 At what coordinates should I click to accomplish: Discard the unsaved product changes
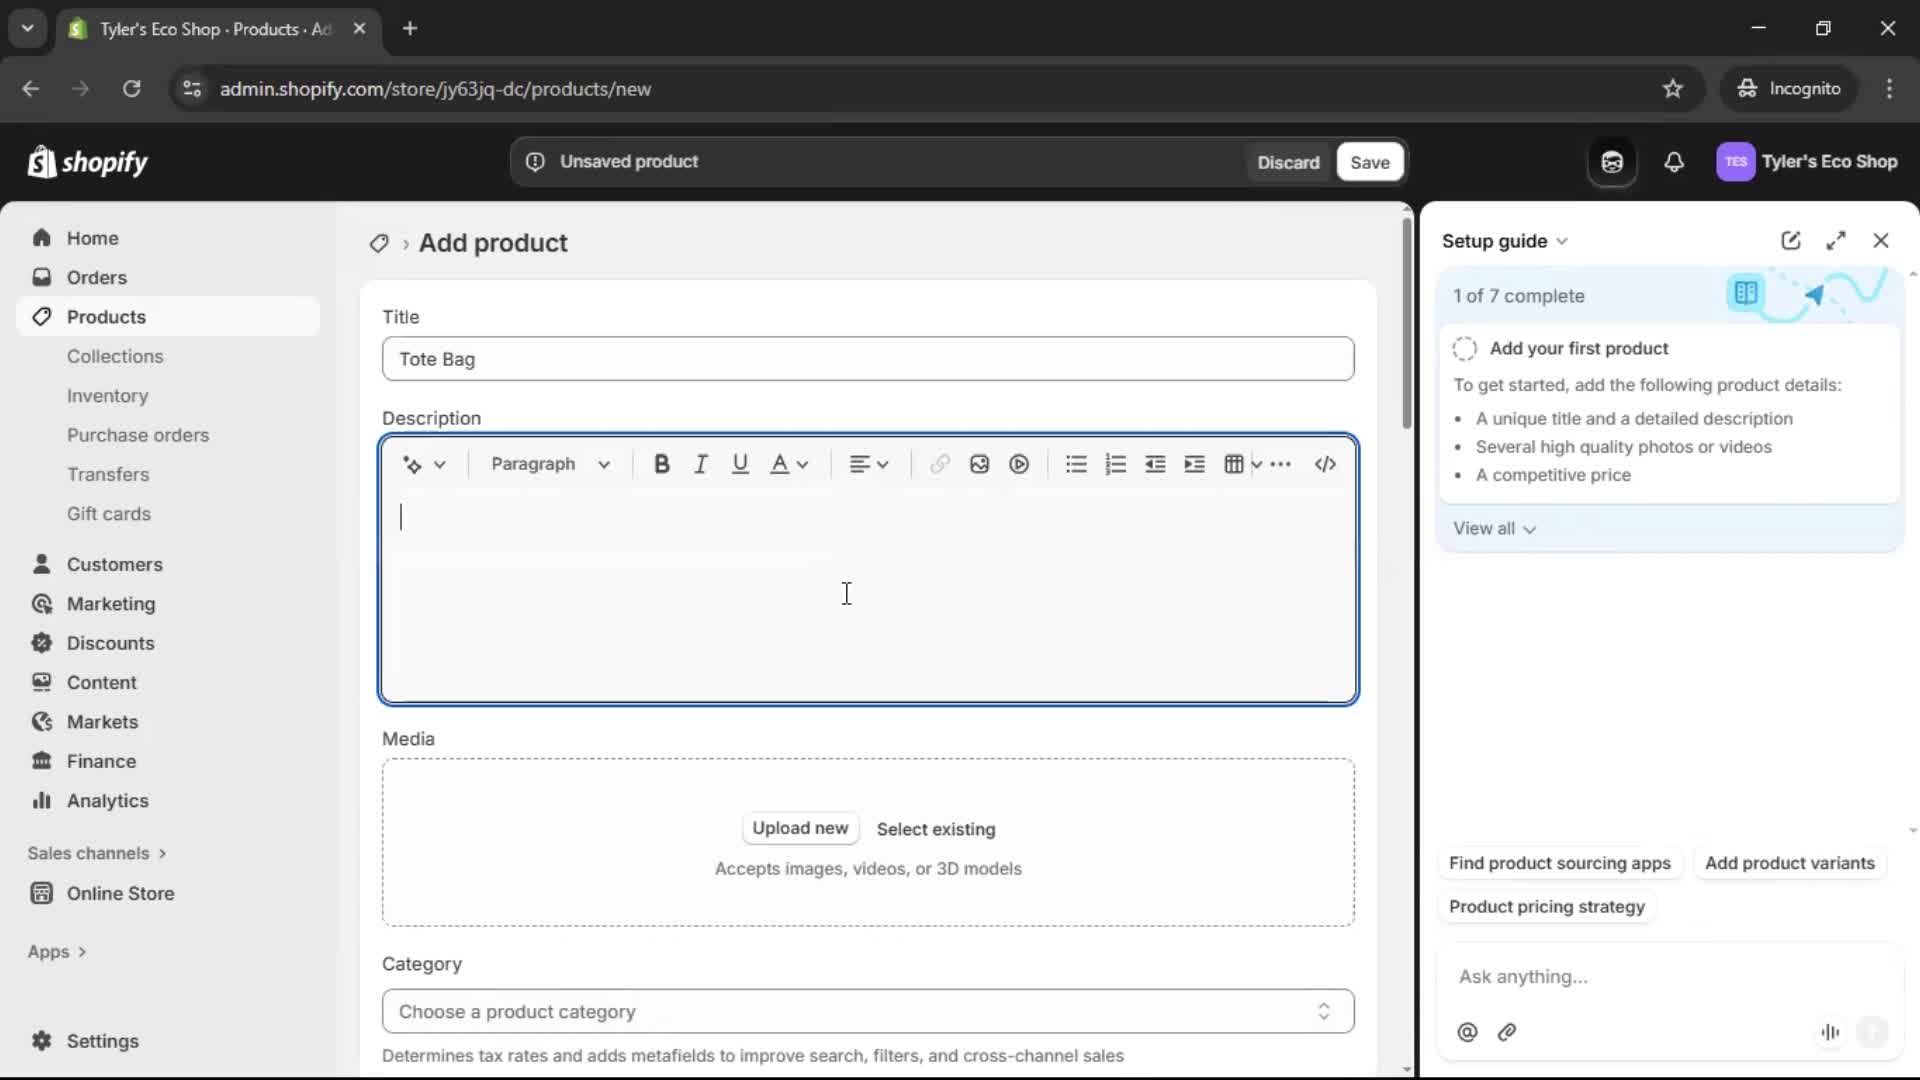(x=1288, y=161)
